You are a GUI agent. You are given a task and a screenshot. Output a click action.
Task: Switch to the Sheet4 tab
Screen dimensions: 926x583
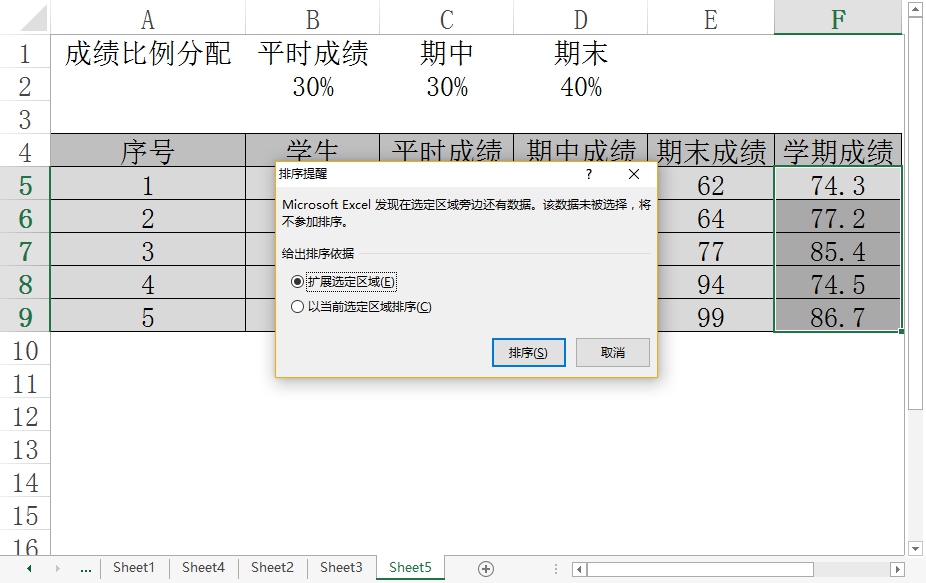point(203,568)
